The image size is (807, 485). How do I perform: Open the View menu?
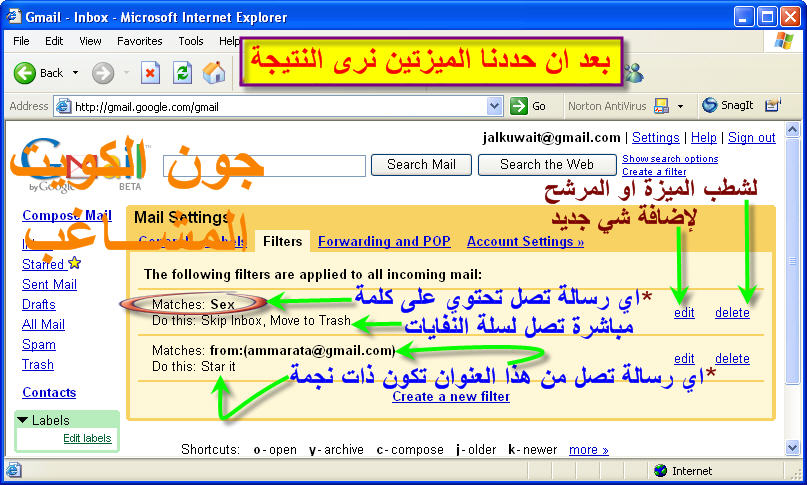(x=90, y=41)
